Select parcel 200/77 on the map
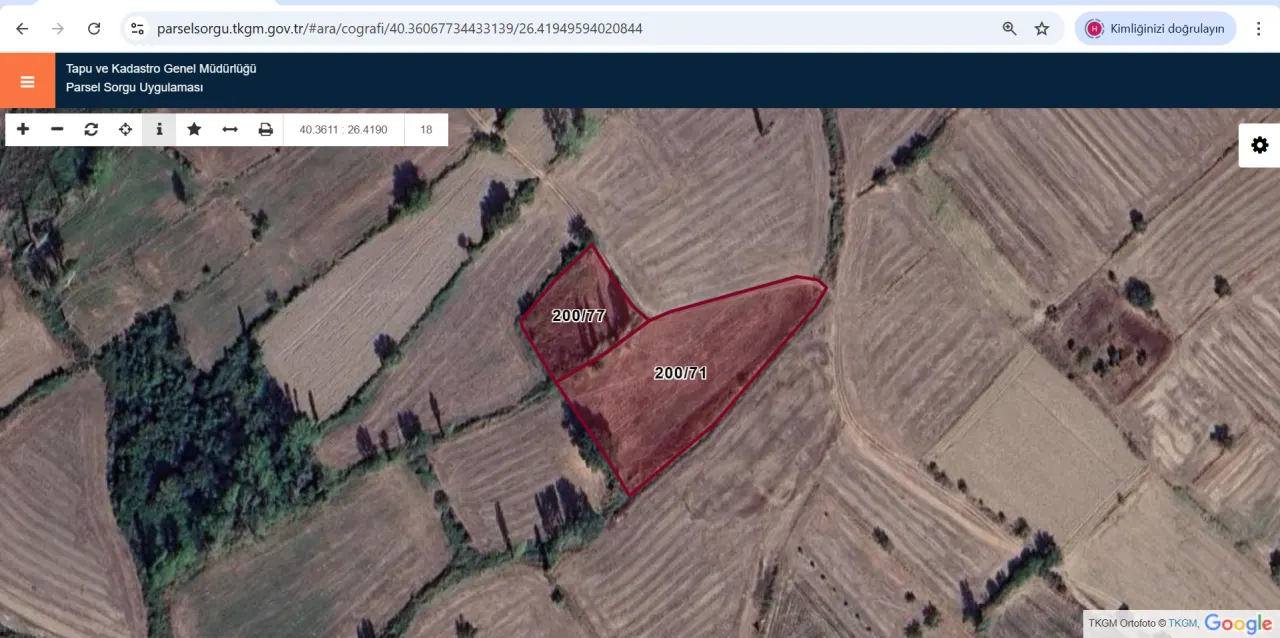This screenshot has width=1280, height=638. coord(579,315)
